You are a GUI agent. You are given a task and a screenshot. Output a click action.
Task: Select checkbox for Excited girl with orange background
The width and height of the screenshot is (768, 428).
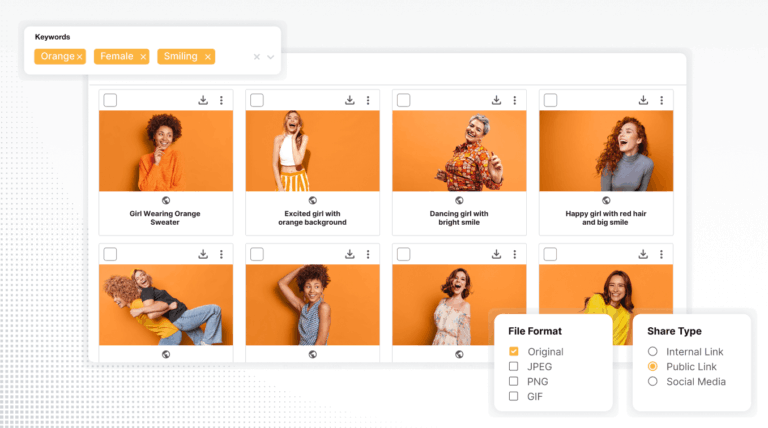(257, 100)
